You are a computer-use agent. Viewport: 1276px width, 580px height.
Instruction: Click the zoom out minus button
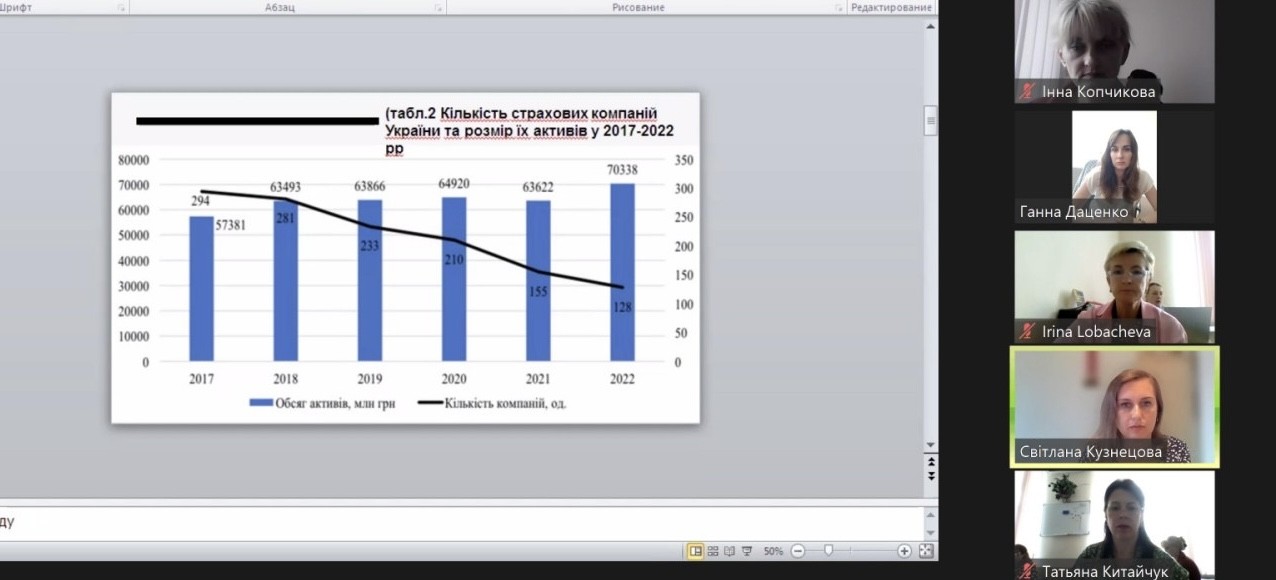click(x=797, y=551)
